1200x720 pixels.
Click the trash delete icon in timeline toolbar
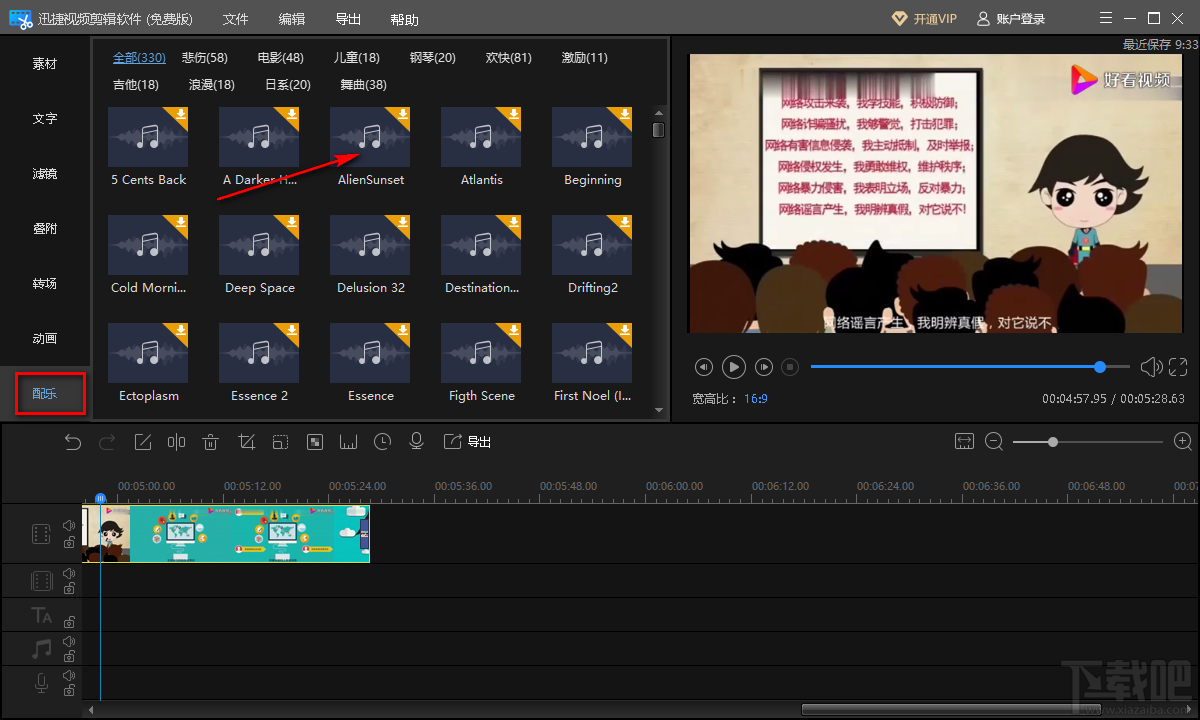[x=211, y=442]
